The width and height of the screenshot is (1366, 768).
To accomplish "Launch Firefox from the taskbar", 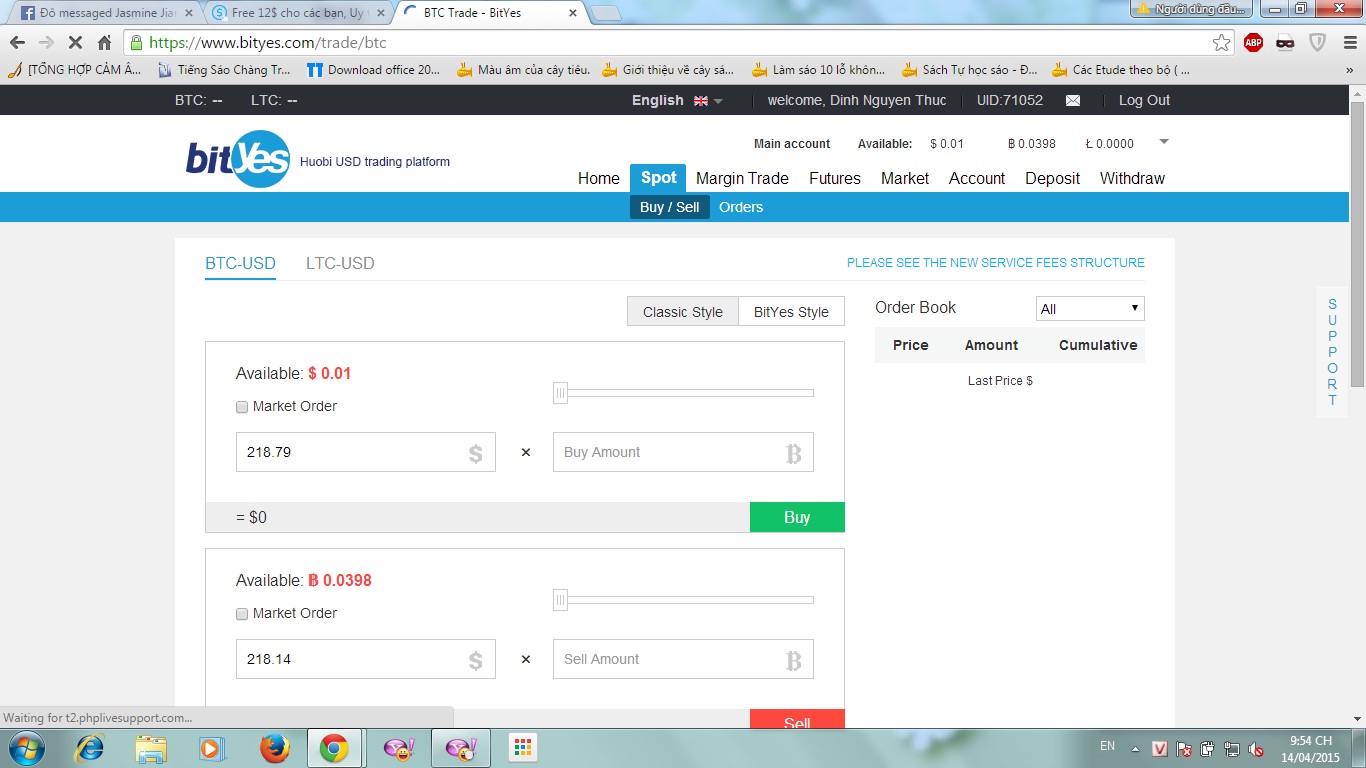I will (274, 748).
